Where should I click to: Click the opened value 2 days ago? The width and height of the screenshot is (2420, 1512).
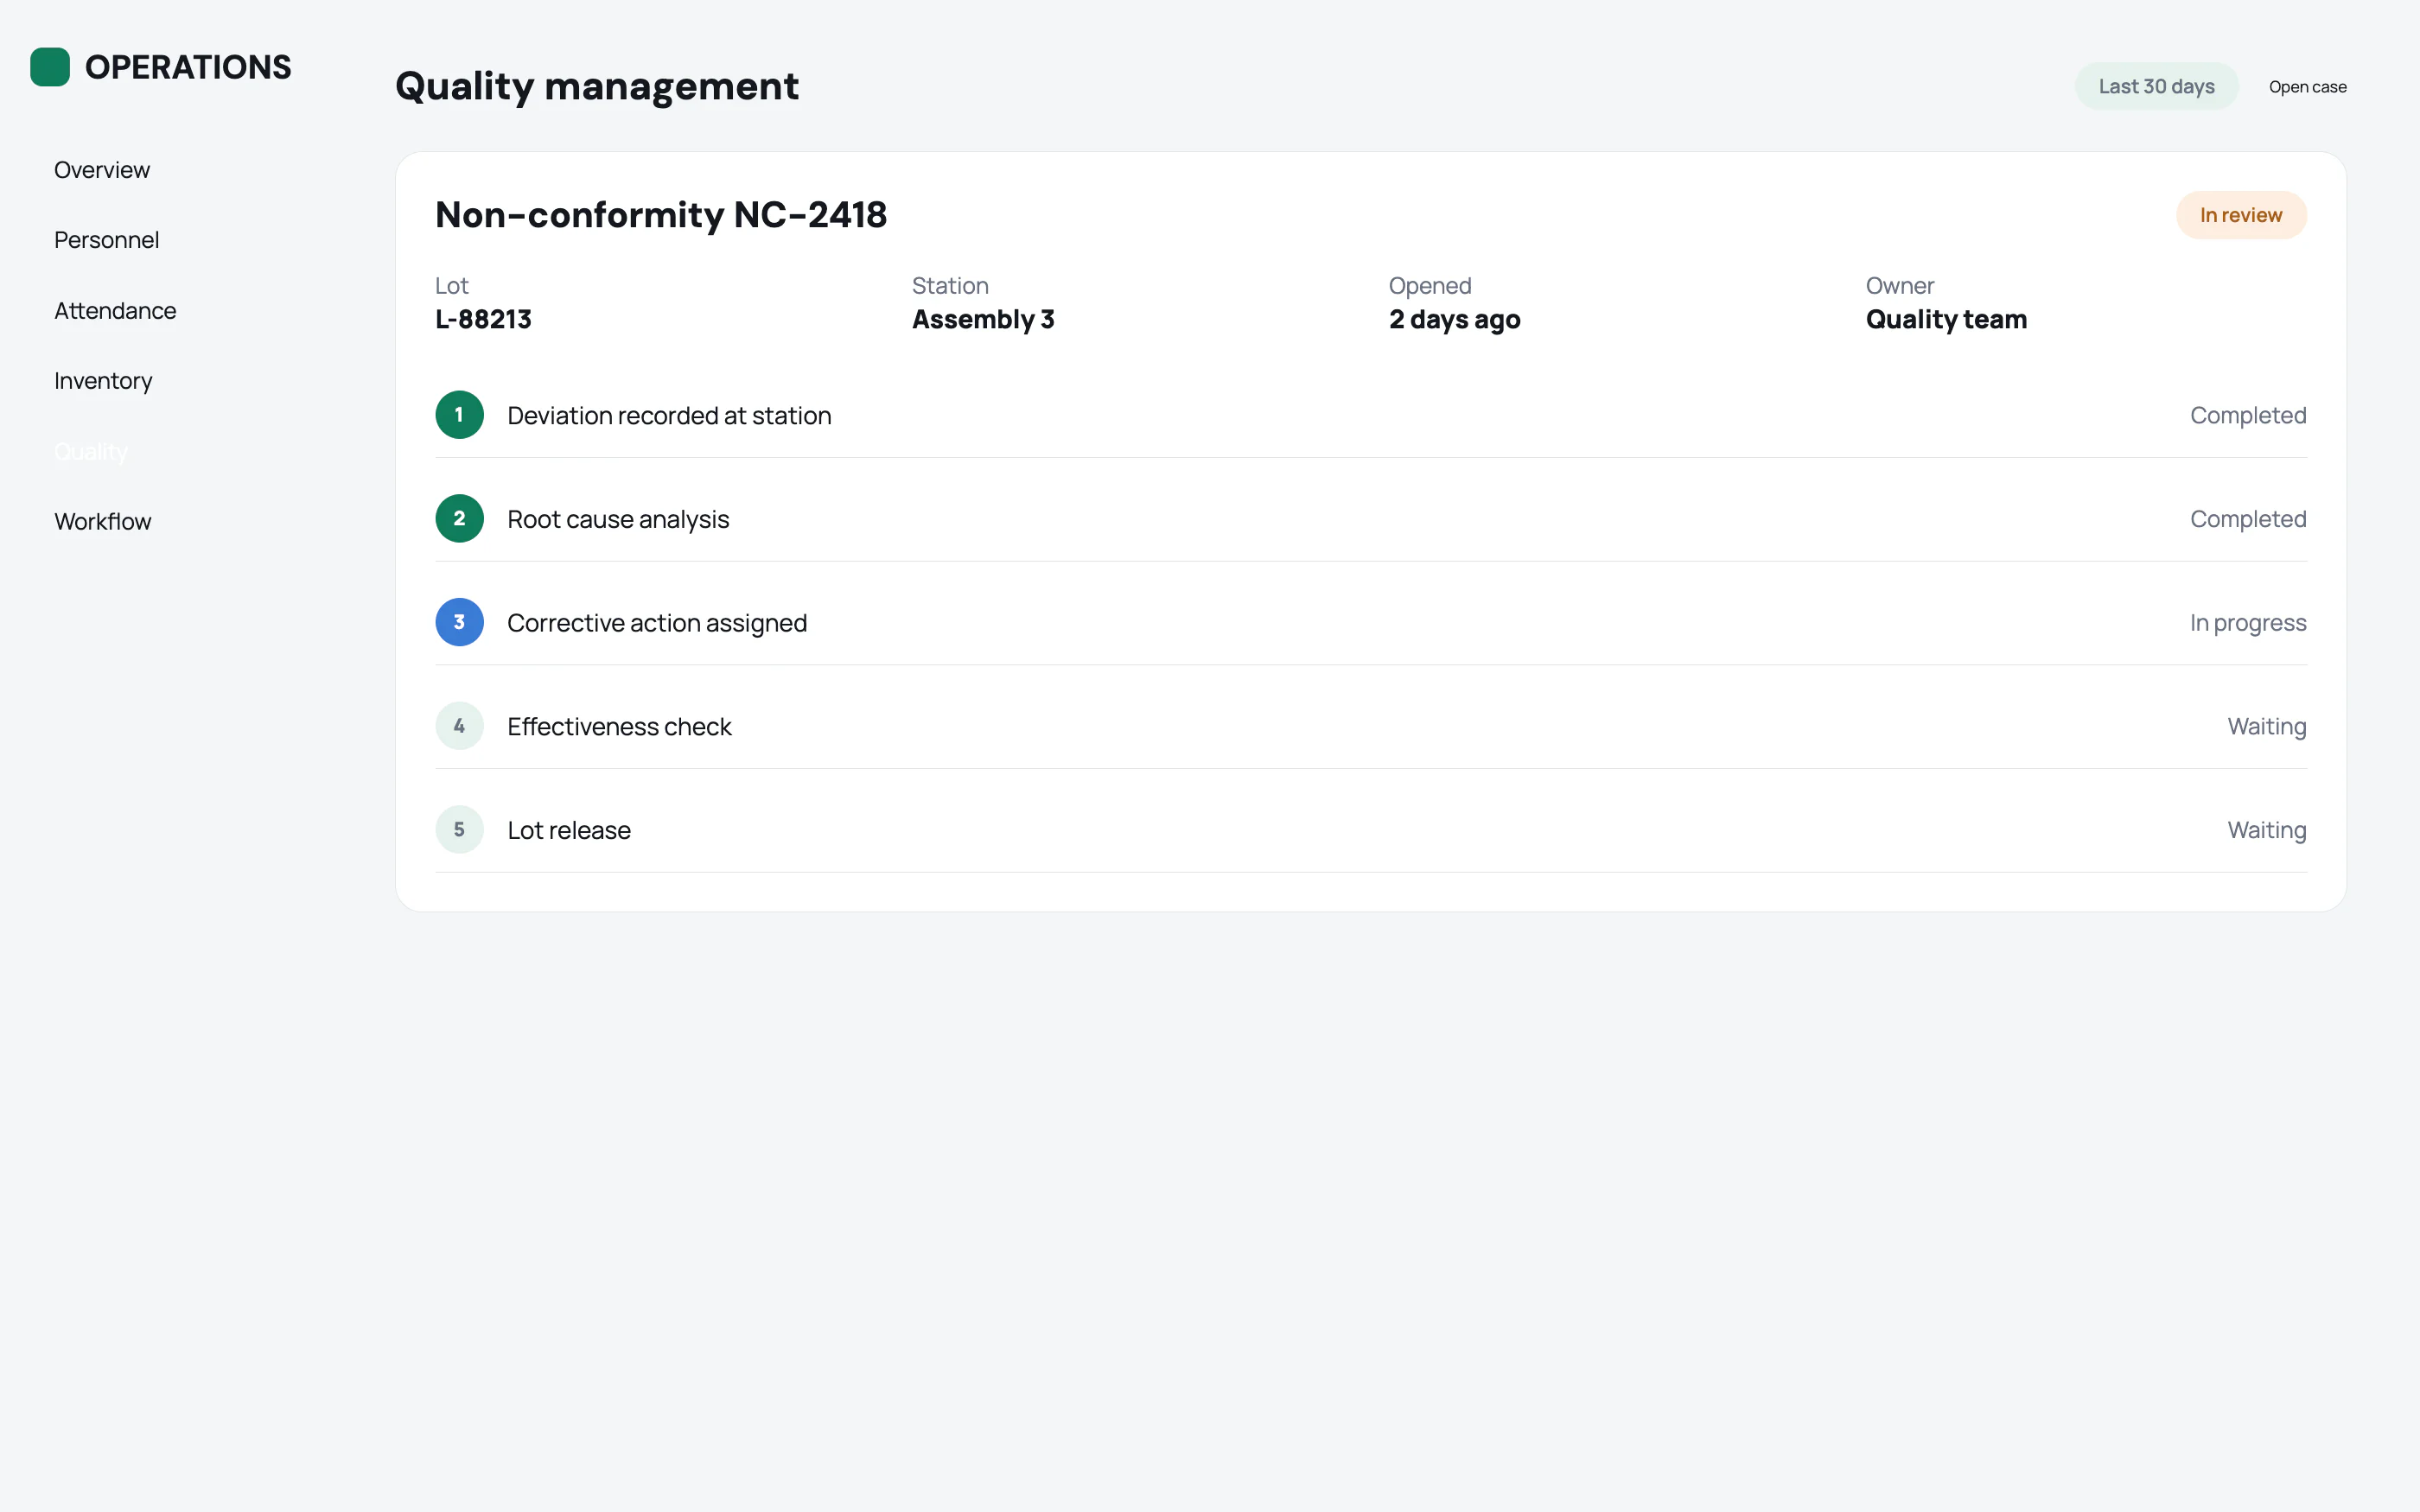tap(1454, 319)
